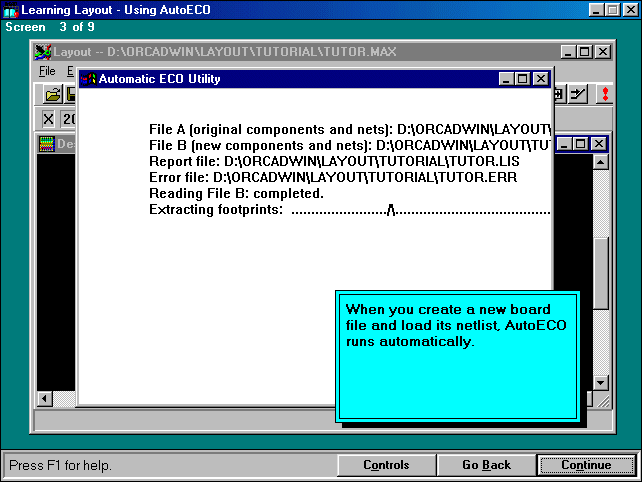Viewport: 642px width, 482px height.
Task: Go Back to the previous tutorial screen
Action: pyautogui.click(x=486, y=465)
